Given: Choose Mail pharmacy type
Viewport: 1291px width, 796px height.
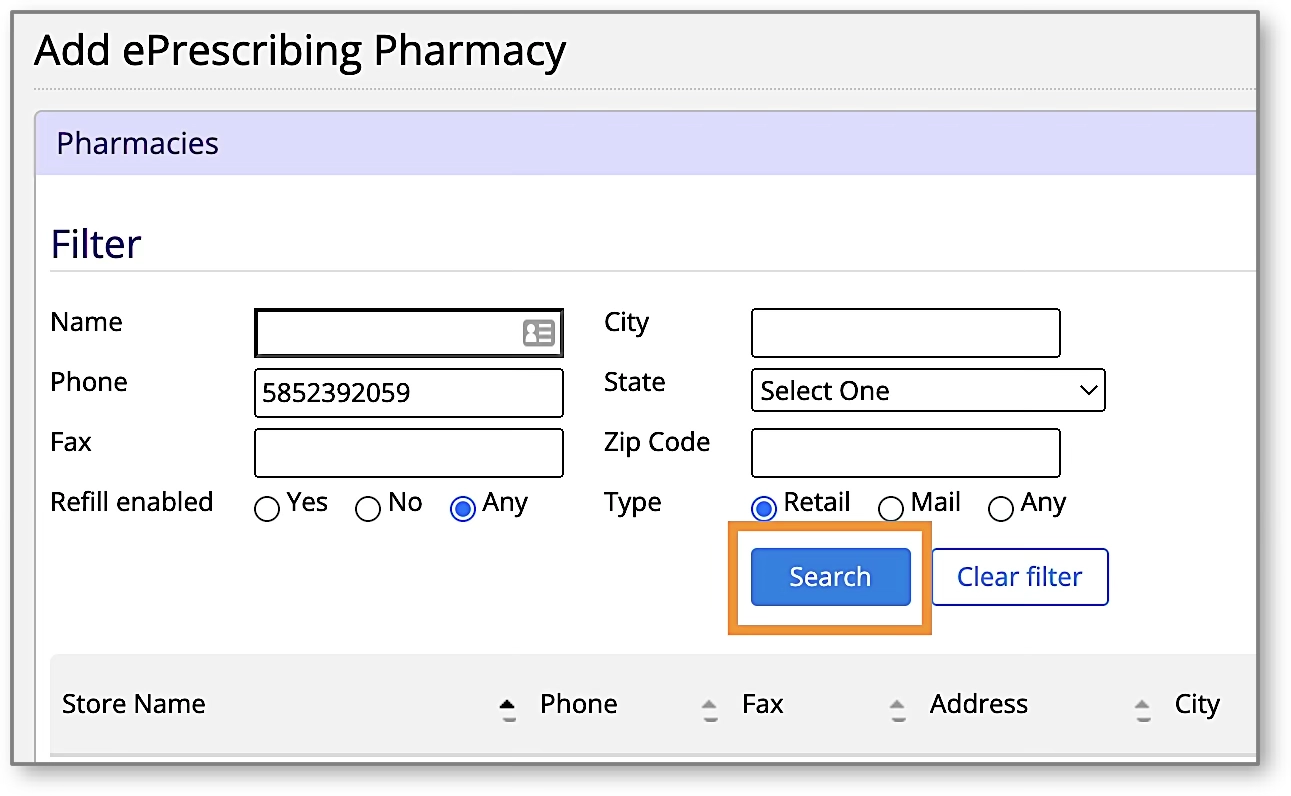Looking at the screenshot, I should click(x=890, y=509).
